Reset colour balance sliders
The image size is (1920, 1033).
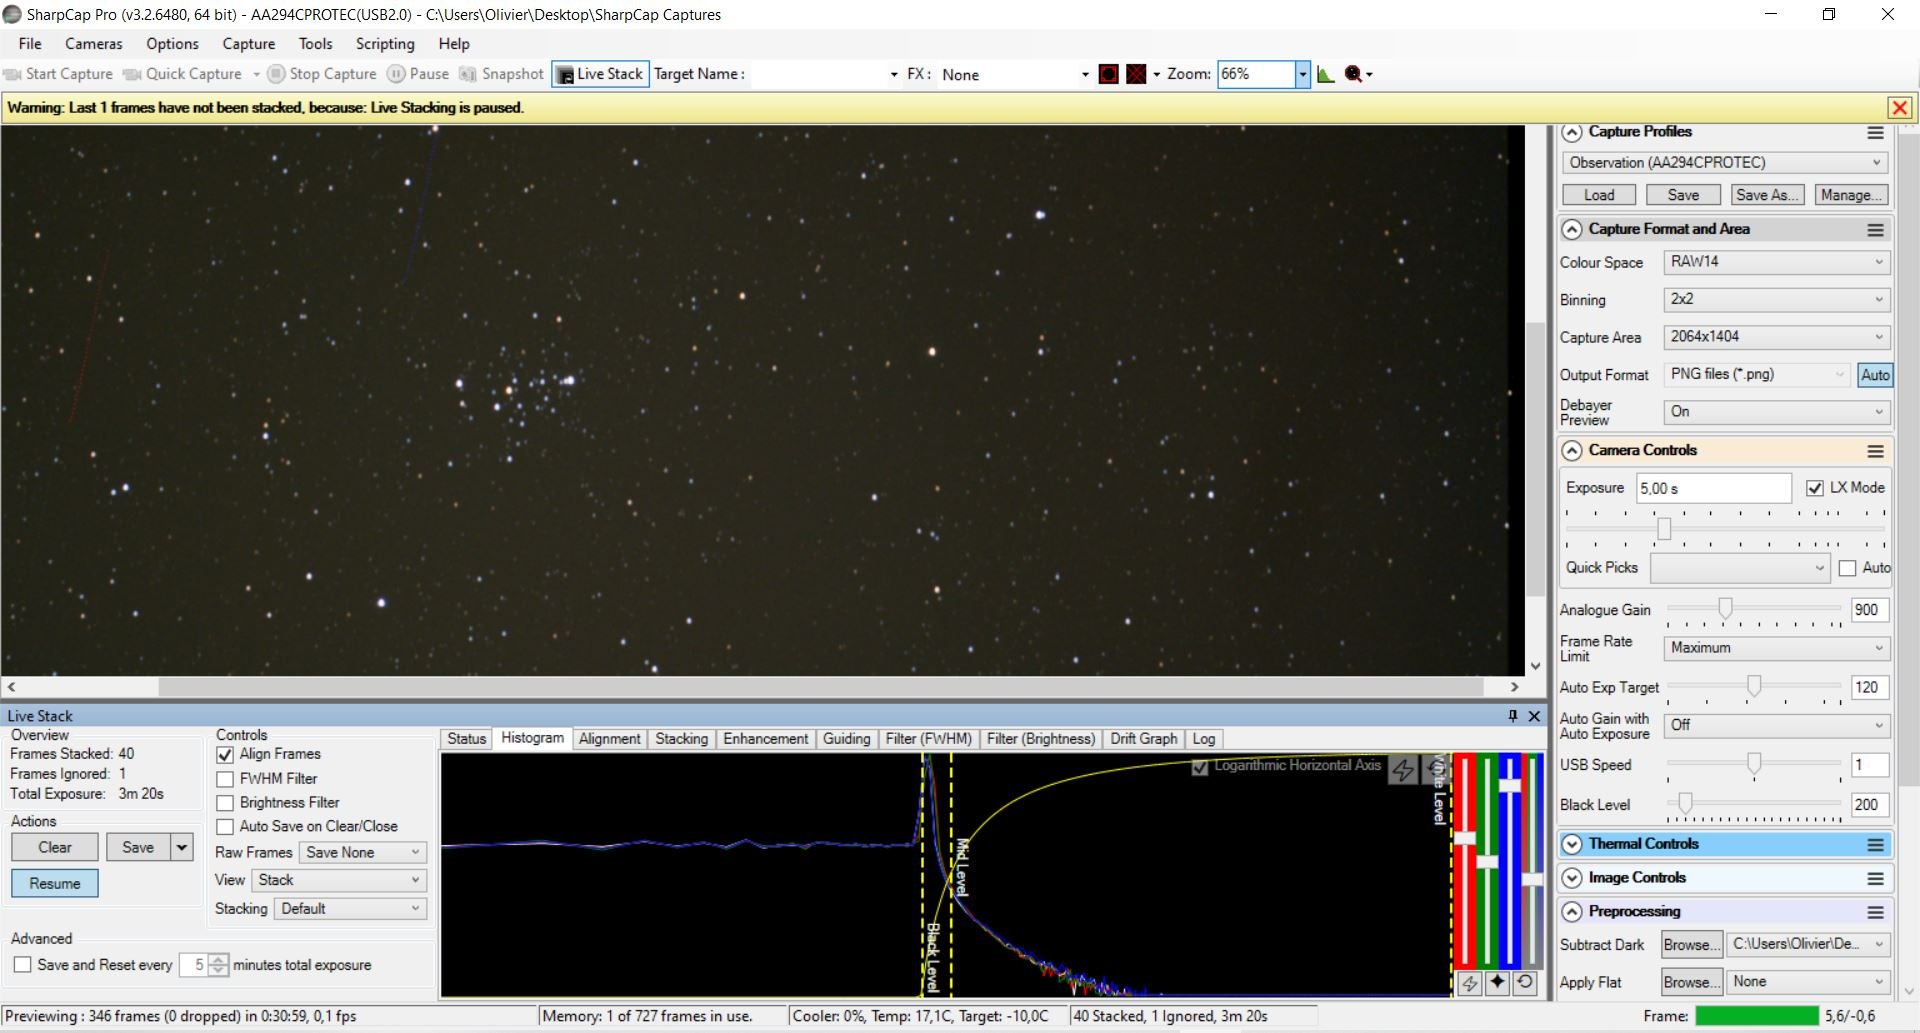pos(1525,983)
